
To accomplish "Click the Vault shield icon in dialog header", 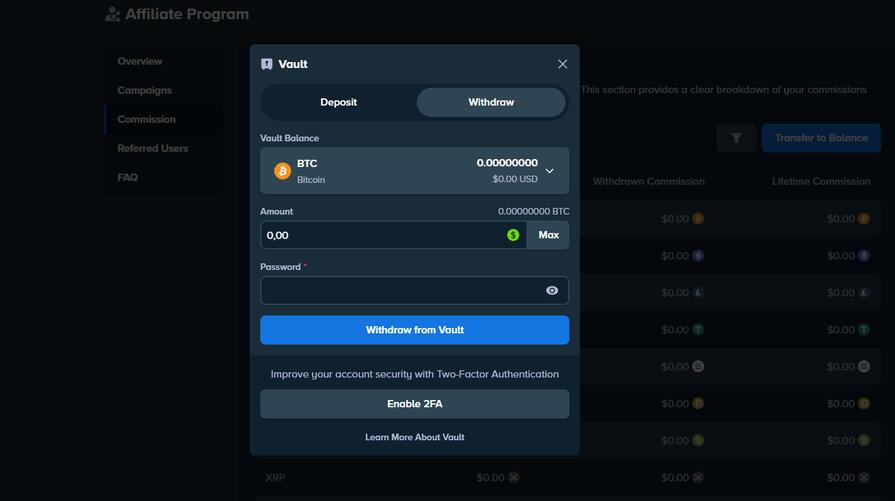I will [267, 64].
